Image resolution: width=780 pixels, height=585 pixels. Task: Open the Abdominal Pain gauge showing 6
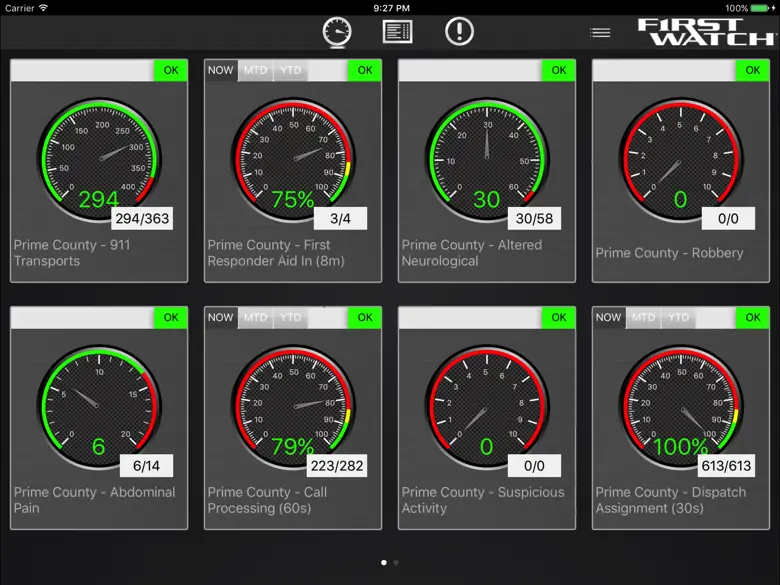99,407
